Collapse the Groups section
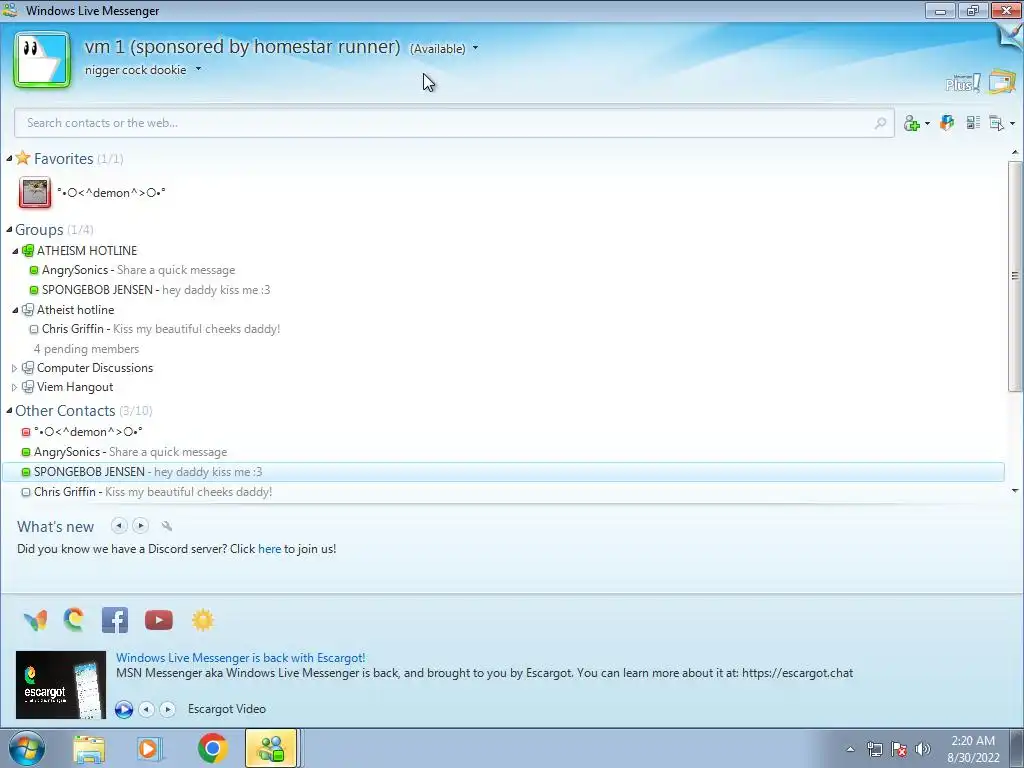This screenshot has height=768, width=1024. pos(9,229)
